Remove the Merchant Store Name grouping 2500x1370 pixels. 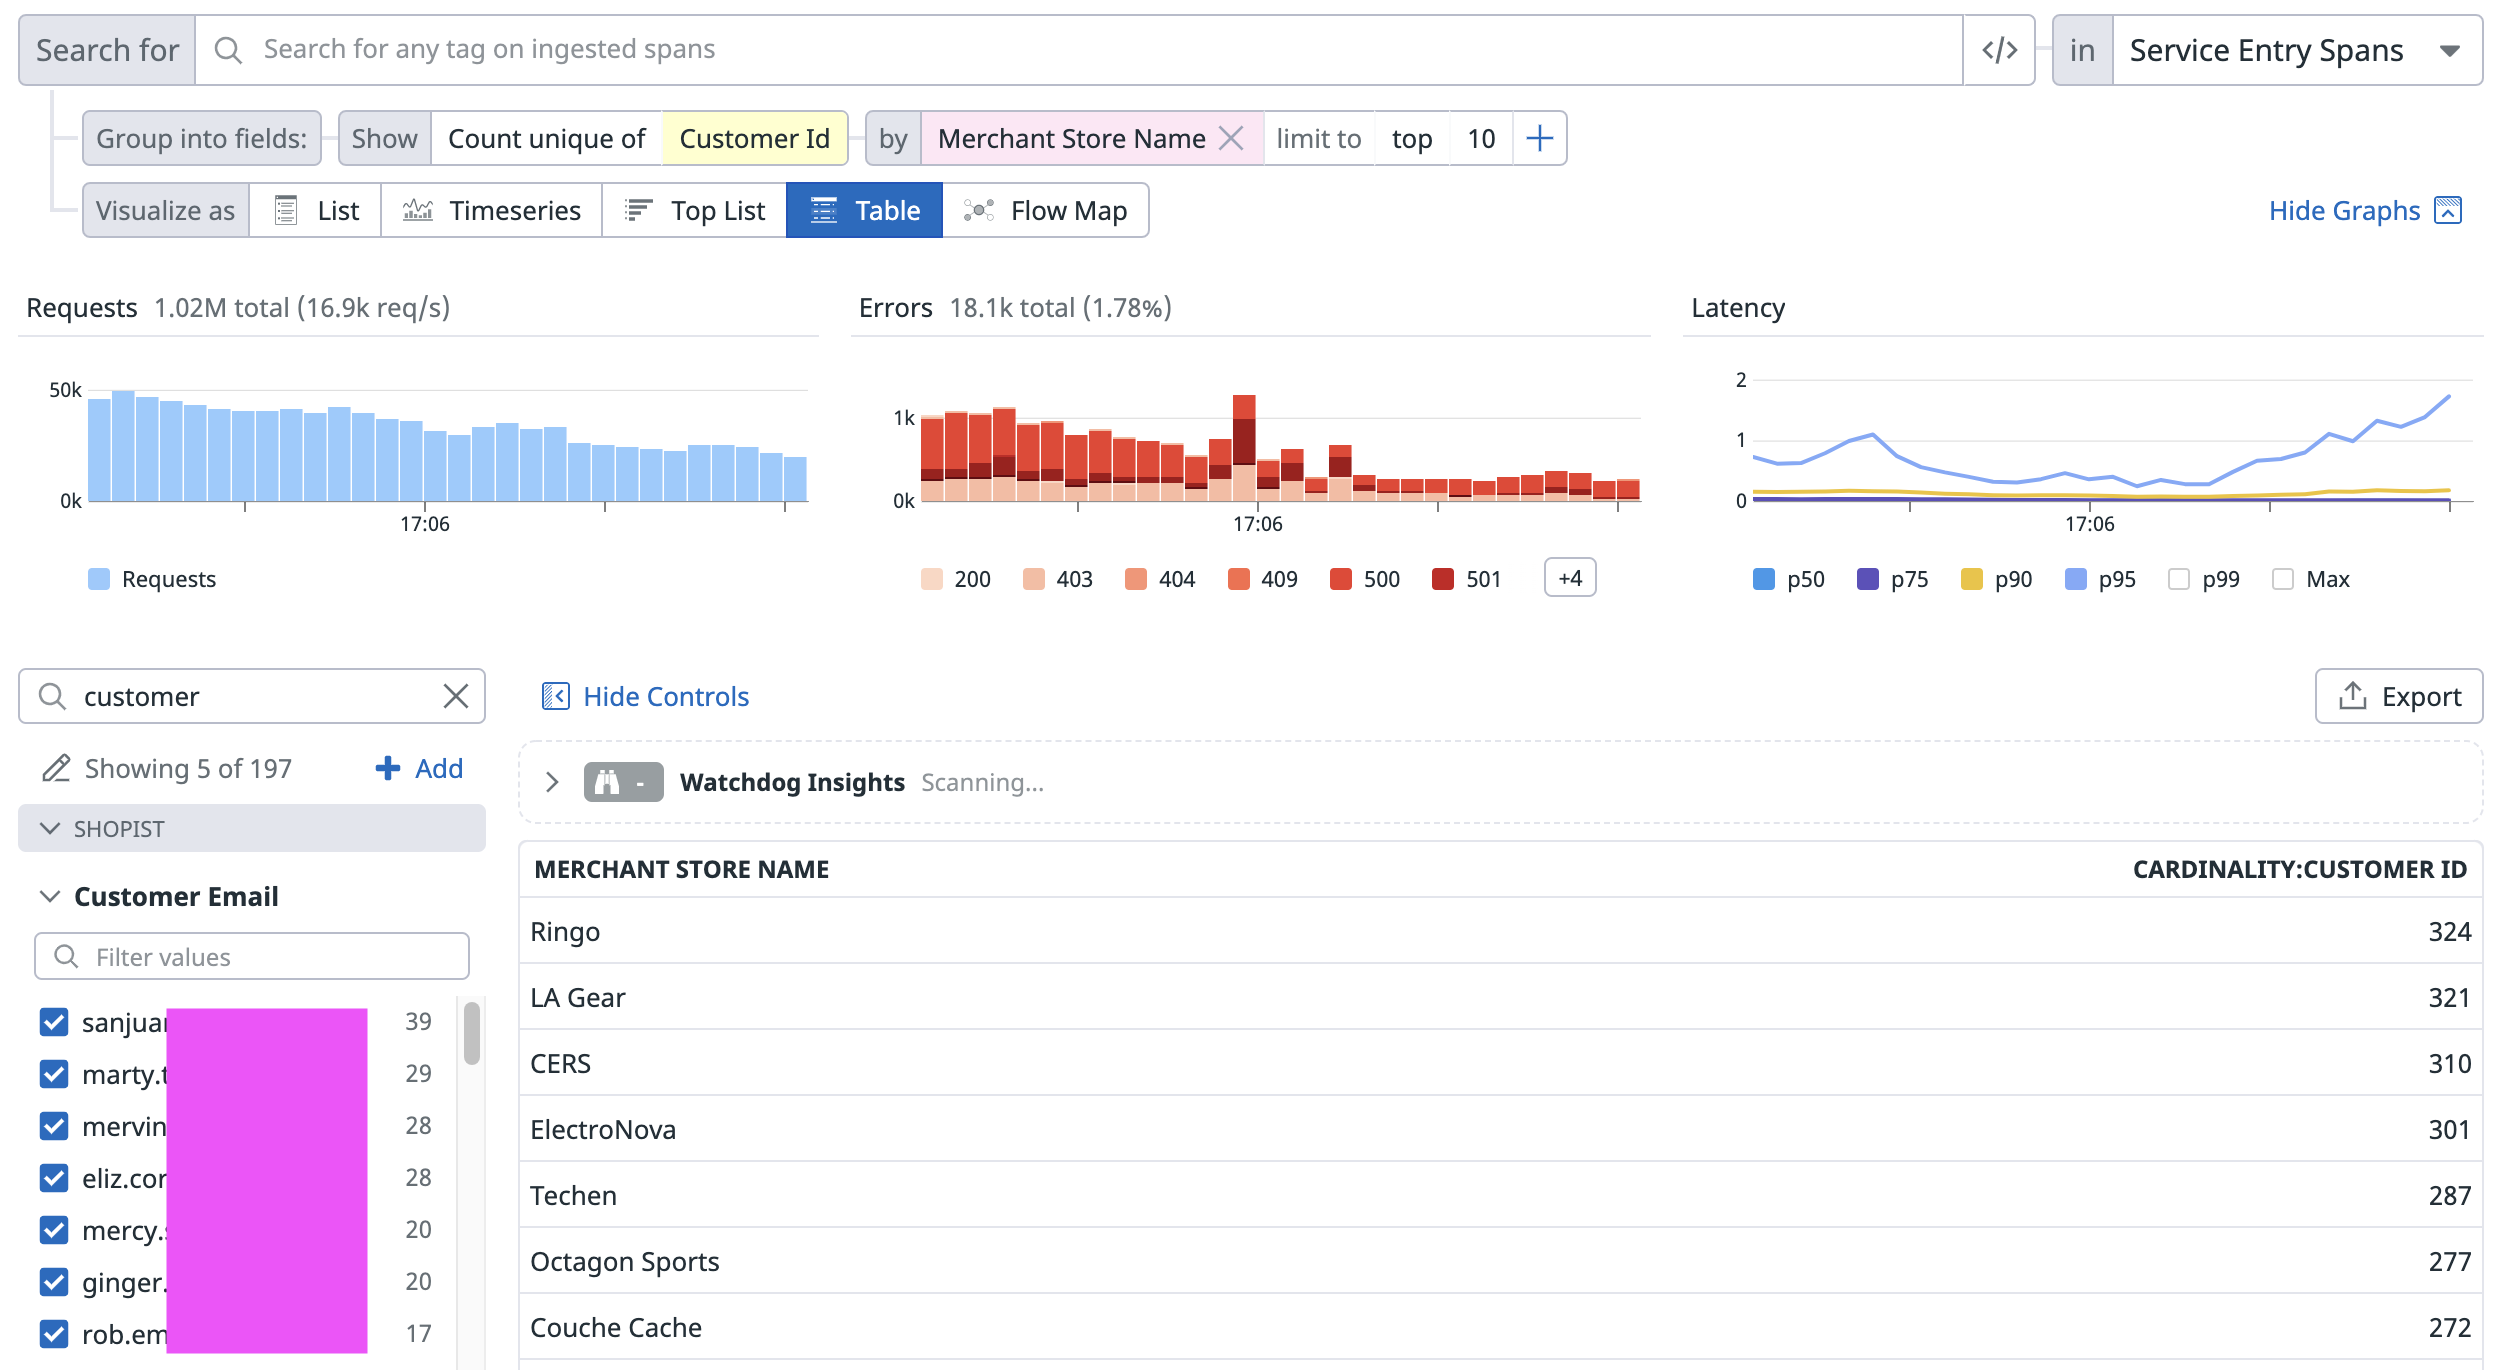tap(1231, 138)
